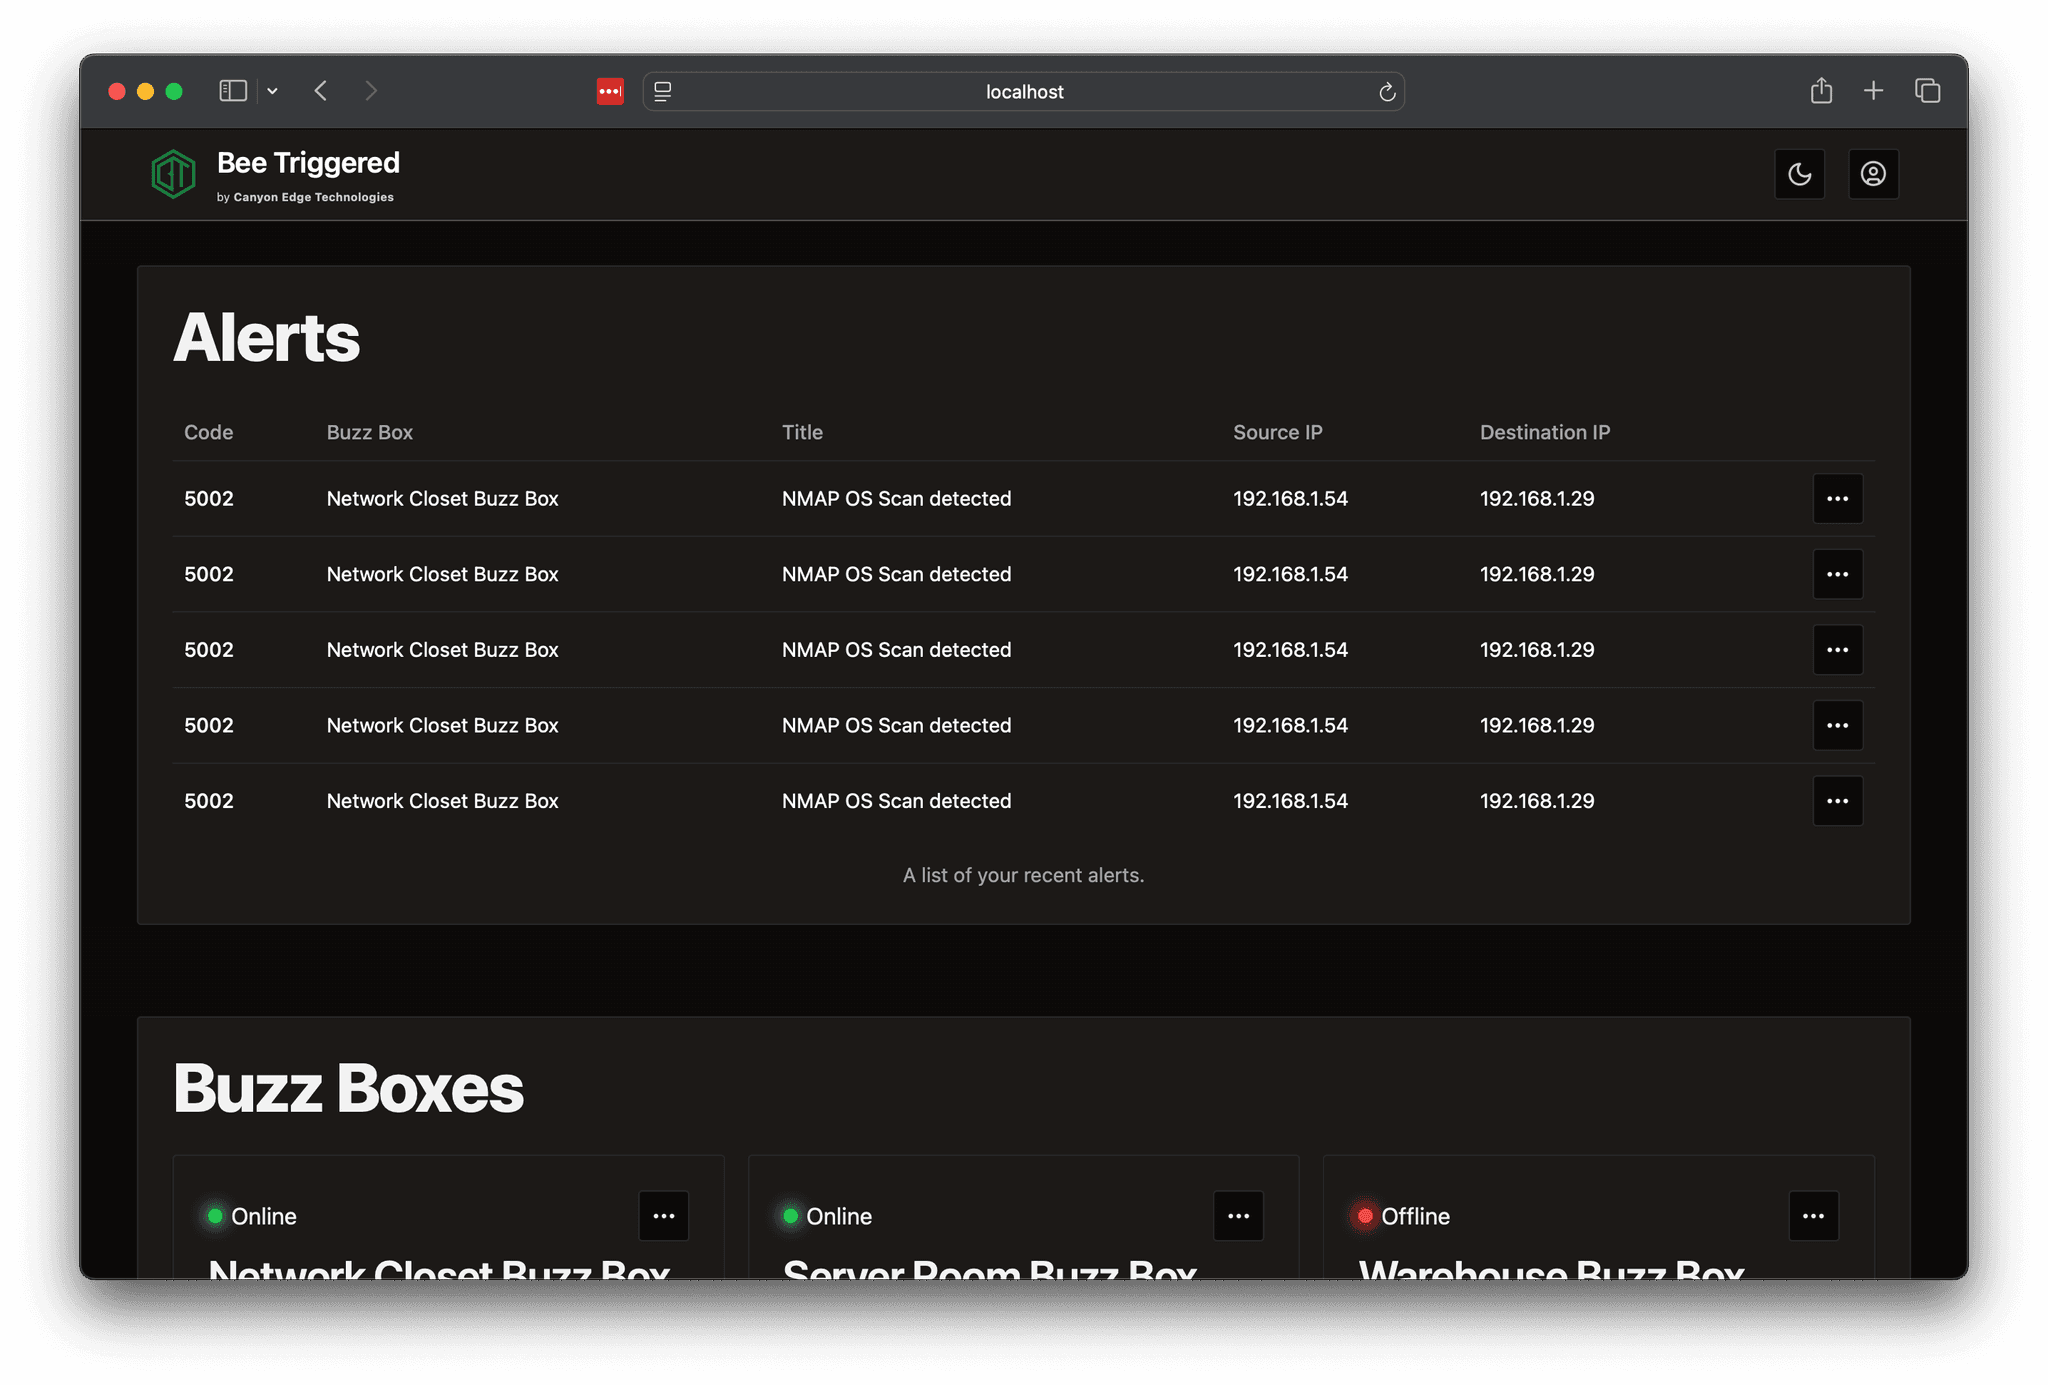The image size is (2048, 1385).
Task: Click the Alerts heading
Action: [x=266, y=337]
